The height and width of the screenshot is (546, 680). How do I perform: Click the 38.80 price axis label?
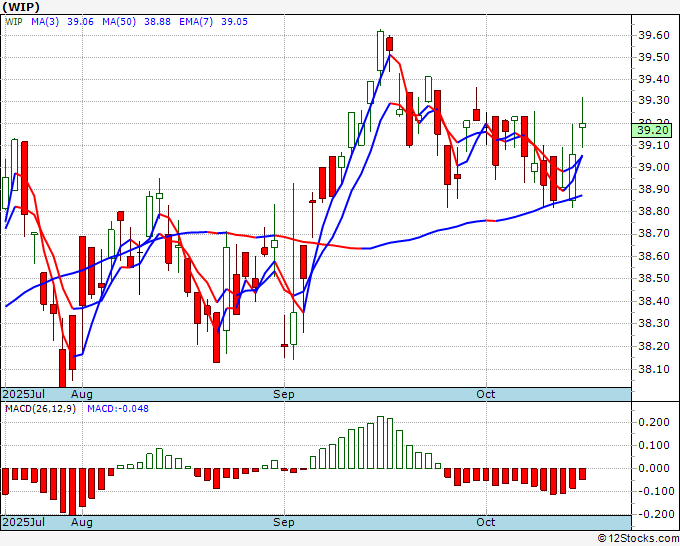click(654, 212)
